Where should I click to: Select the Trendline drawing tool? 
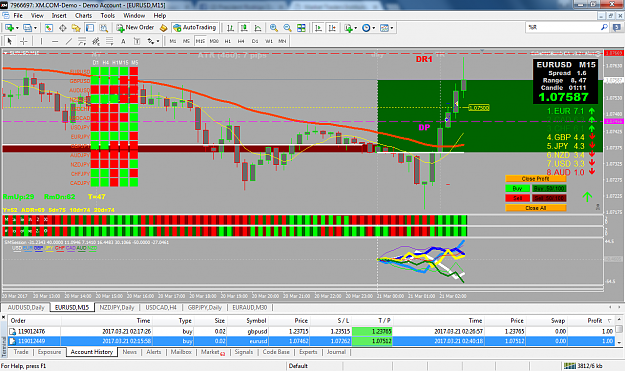coord(69,41)
